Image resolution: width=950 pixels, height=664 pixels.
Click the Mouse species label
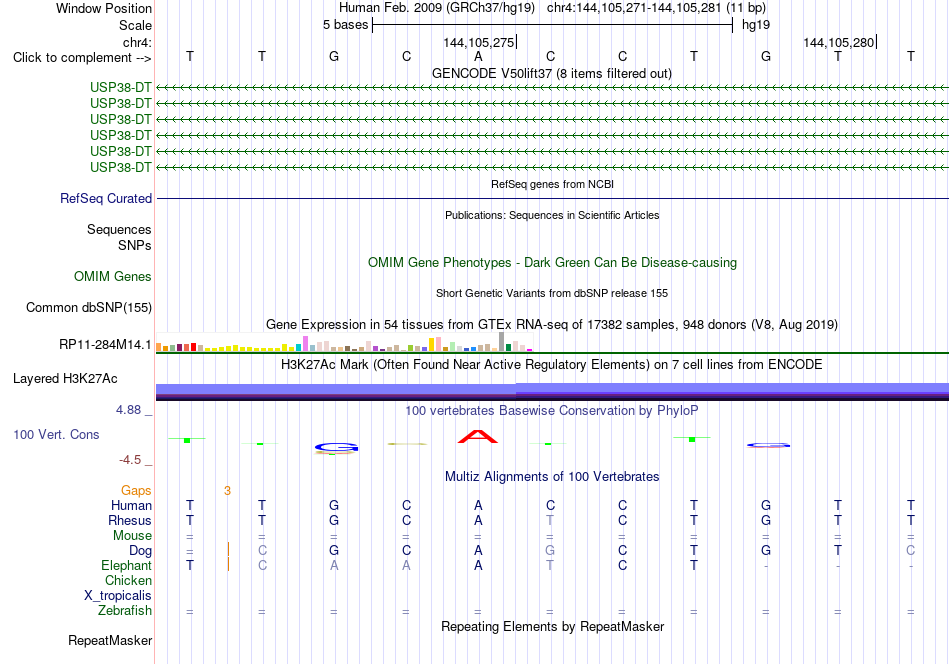click(x=132, y=536)
